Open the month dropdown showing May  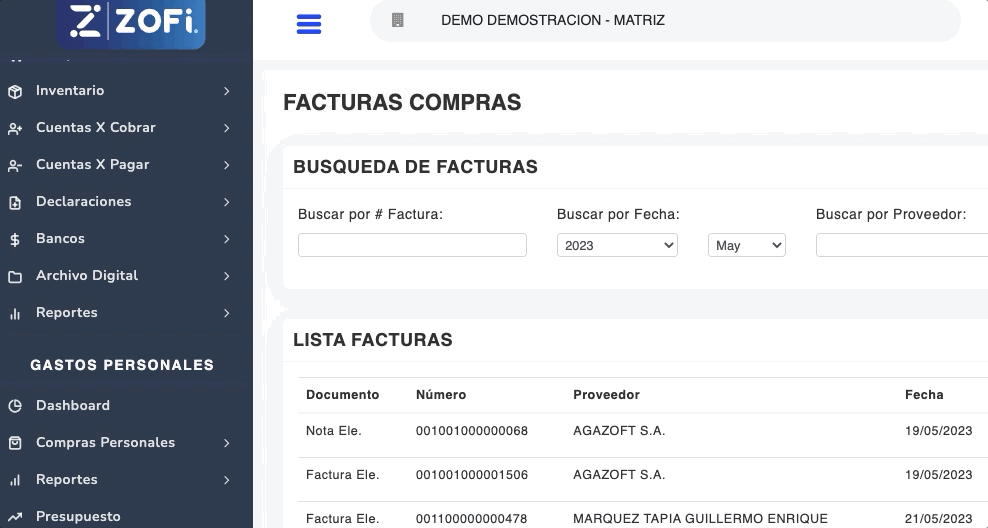[x=746, y=245]
